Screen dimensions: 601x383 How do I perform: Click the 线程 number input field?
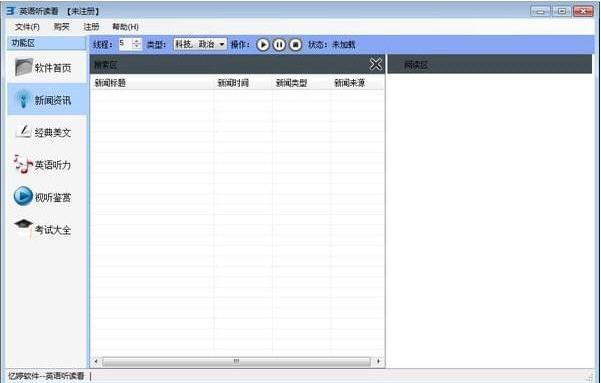click(x=125, y=44)
